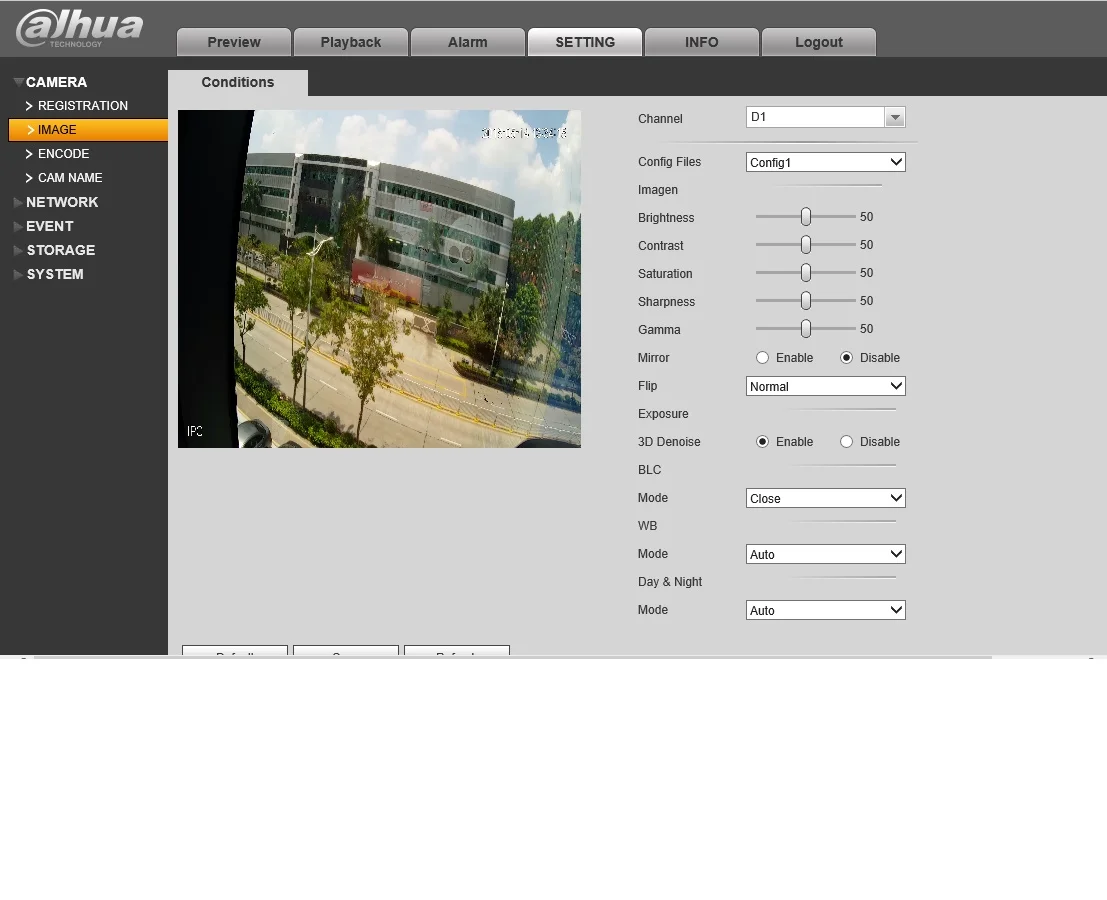Viewport: 1107px width, 900px height.
Task: Adjust the Gamma slider handle
Action: [806, 329]
